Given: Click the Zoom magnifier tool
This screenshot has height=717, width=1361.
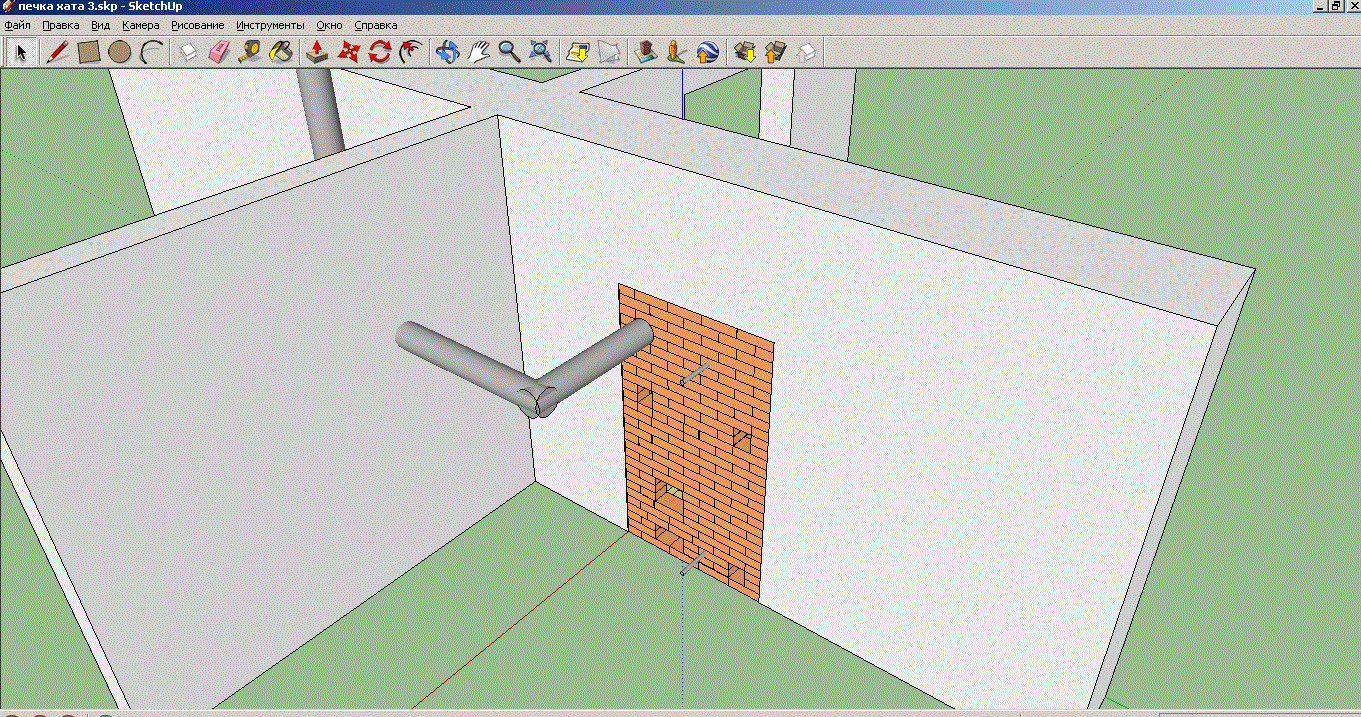Looking at the screenshot, I should pos(509,52).
